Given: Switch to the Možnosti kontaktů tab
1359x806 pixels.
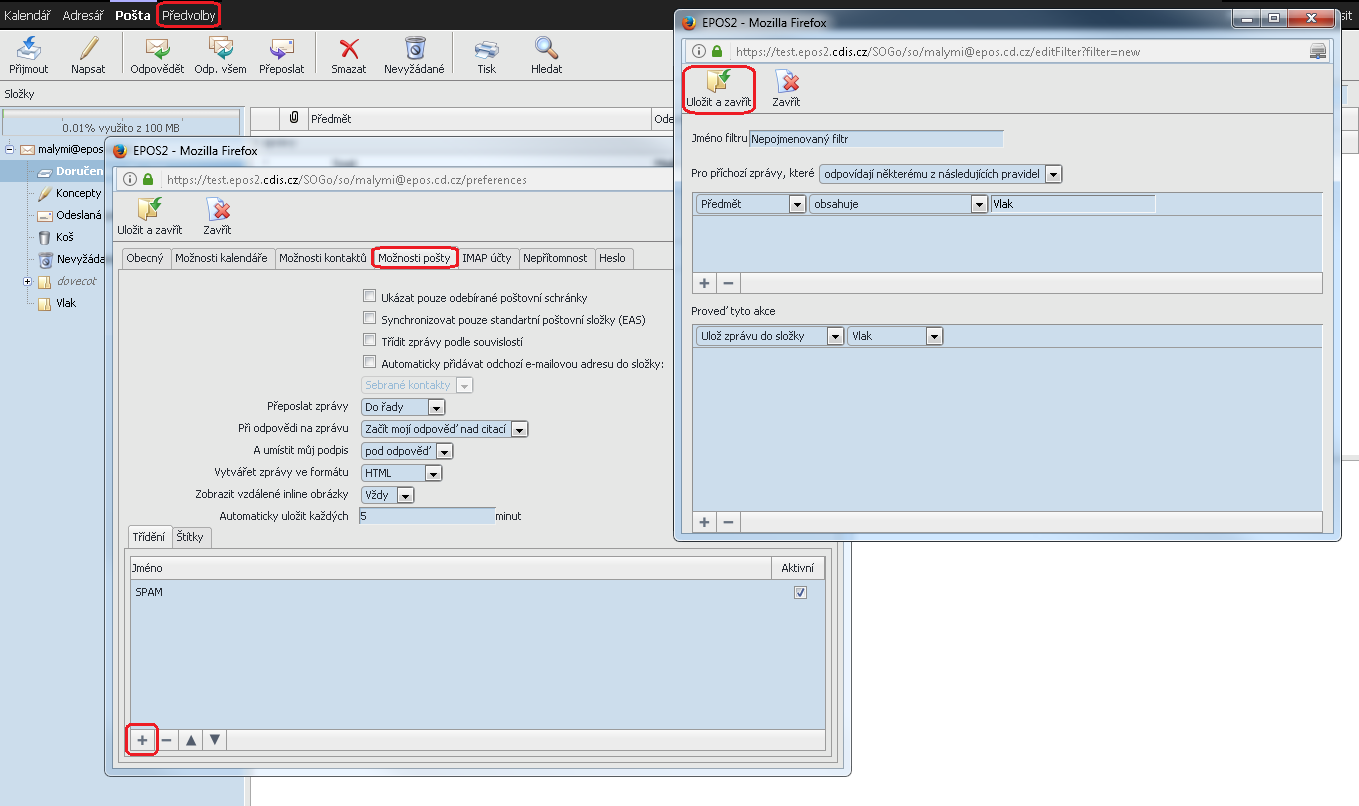Looking at the screenshot, I should click(x=323, y=258).
